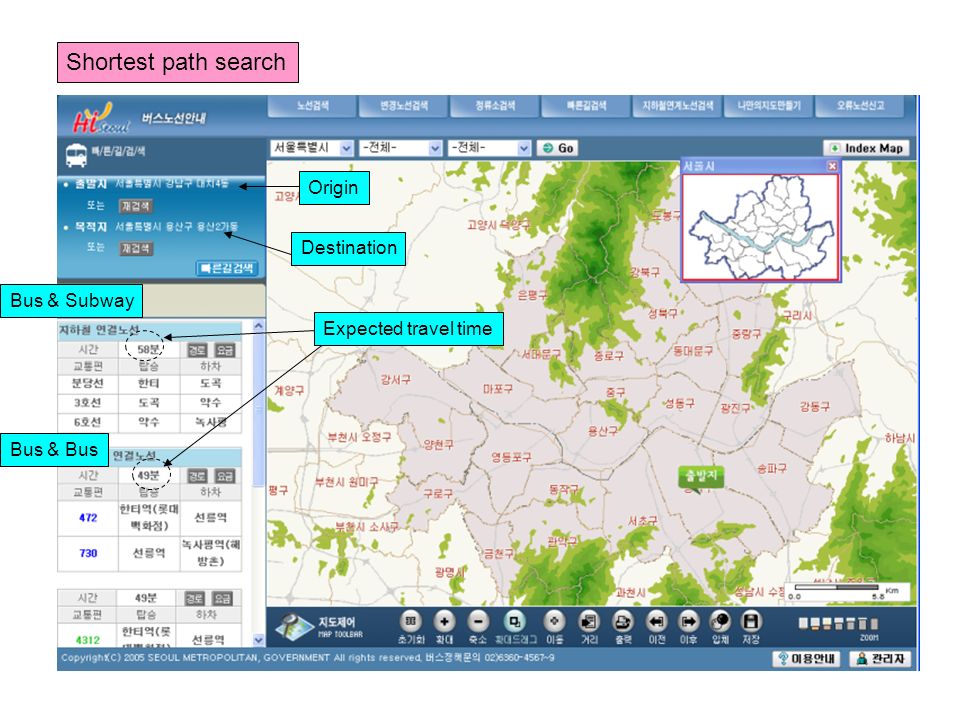Click the 서울시 index map thumbnail
This screenshot has height=720, width=960.
(x=760, y=227)
